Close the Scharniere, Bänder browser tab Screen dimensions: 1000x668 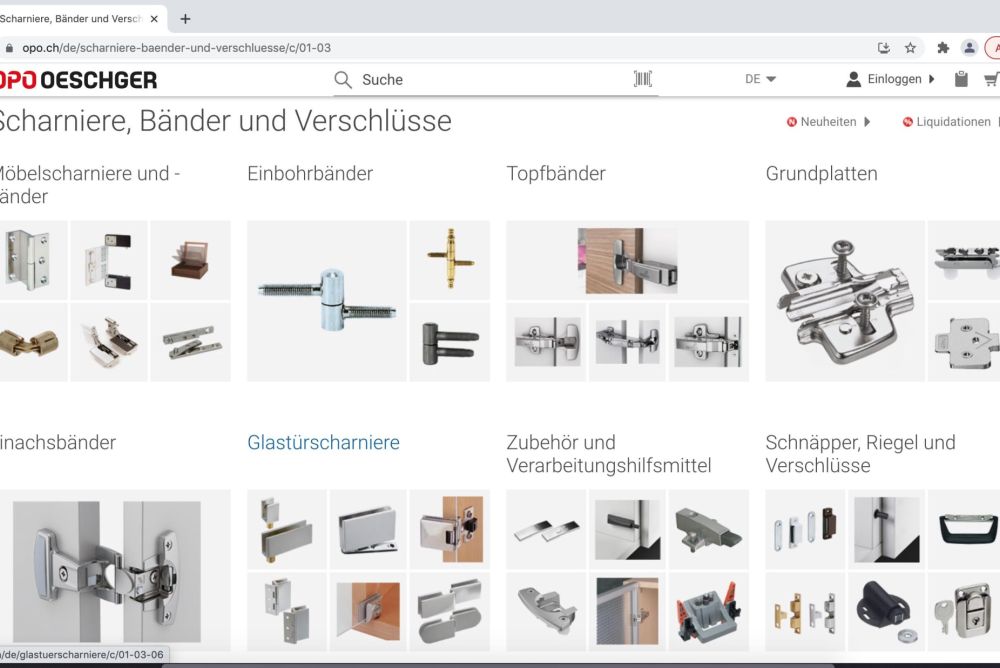click(154, 18)
